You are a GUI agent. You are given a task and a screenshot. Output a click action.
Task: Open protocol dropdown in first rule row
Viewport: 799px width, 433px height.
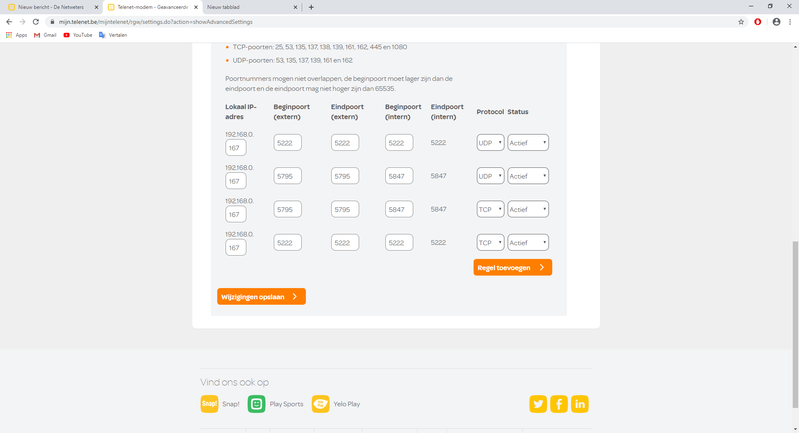490,143
